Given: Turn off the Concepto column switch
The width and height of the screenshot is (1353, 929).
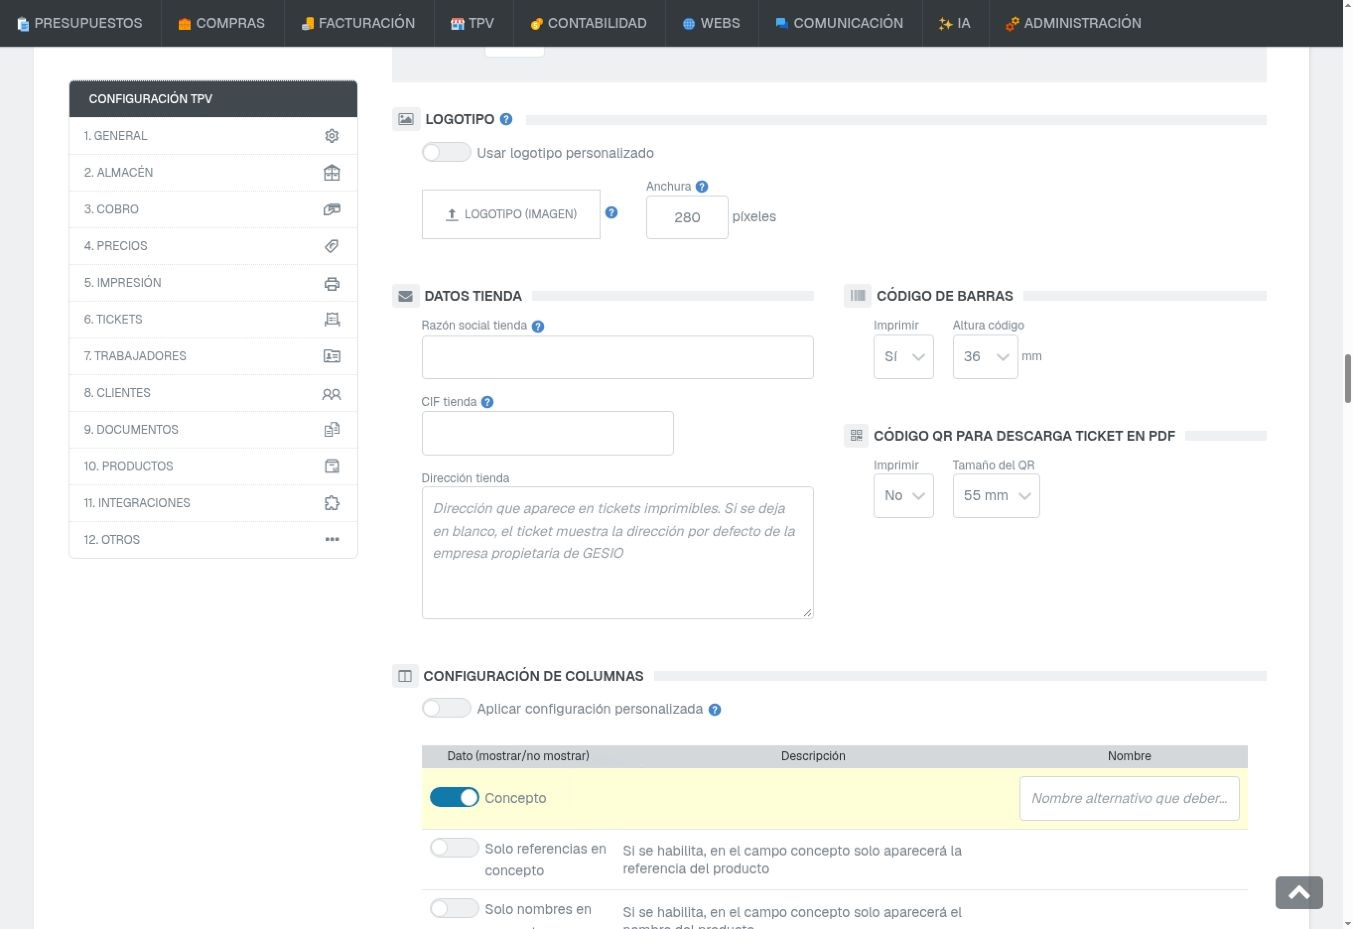Looking at the screenshot, I should (x=454, y=797).
